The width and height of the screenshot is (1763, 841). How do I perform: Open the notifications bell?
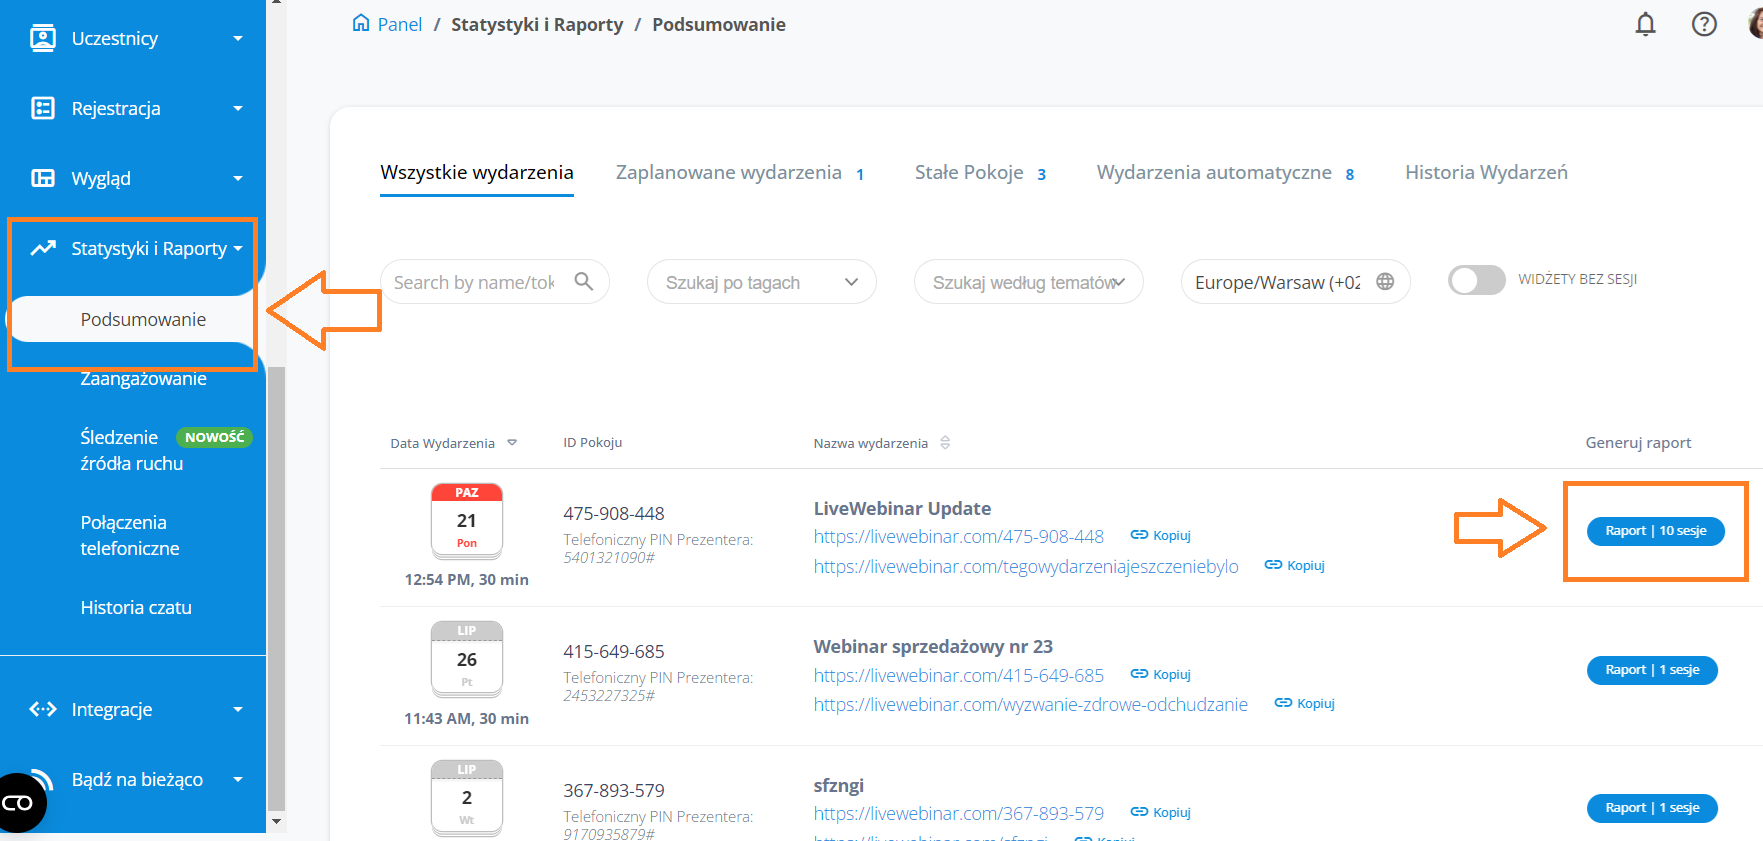point(1645,24)
